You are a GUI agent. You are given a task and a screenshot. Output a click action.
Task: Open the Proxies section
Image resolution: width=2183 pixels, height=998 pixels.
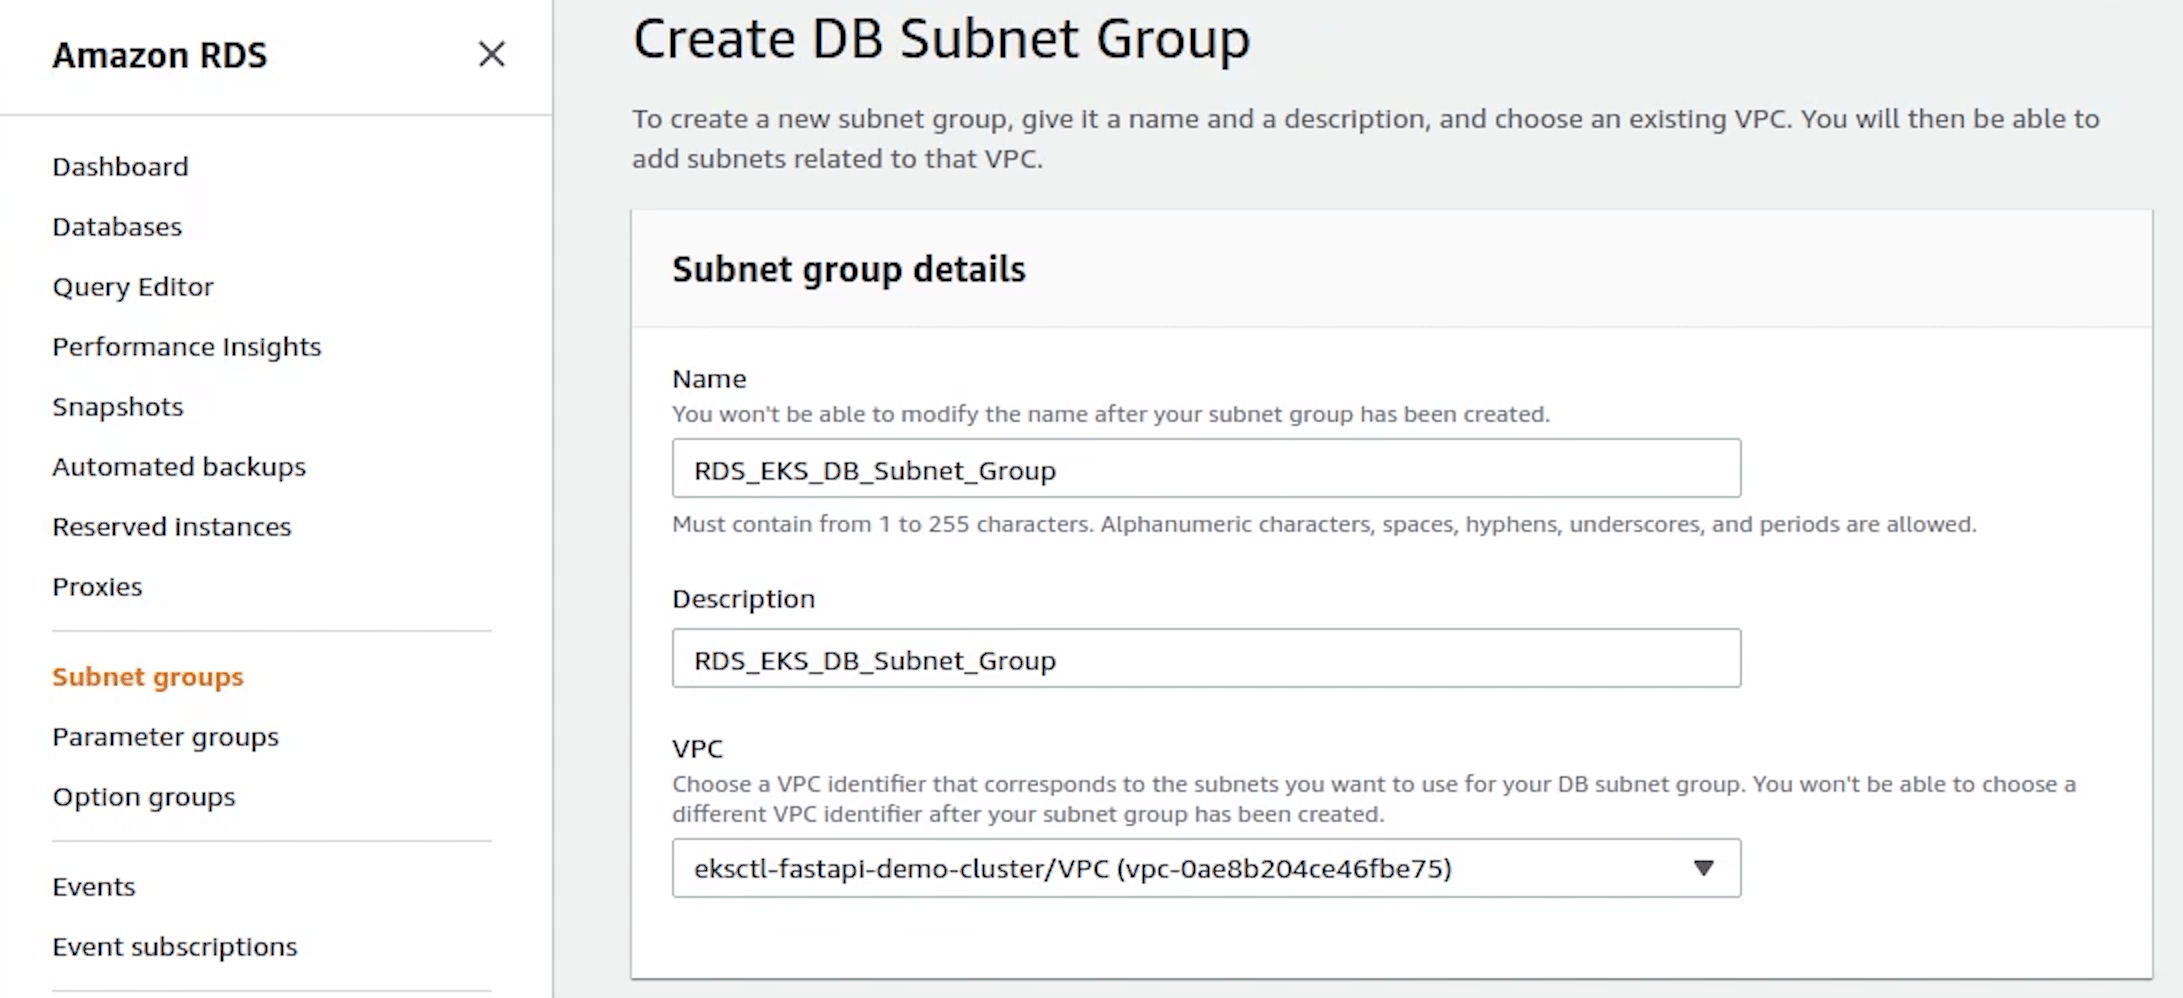97,587
